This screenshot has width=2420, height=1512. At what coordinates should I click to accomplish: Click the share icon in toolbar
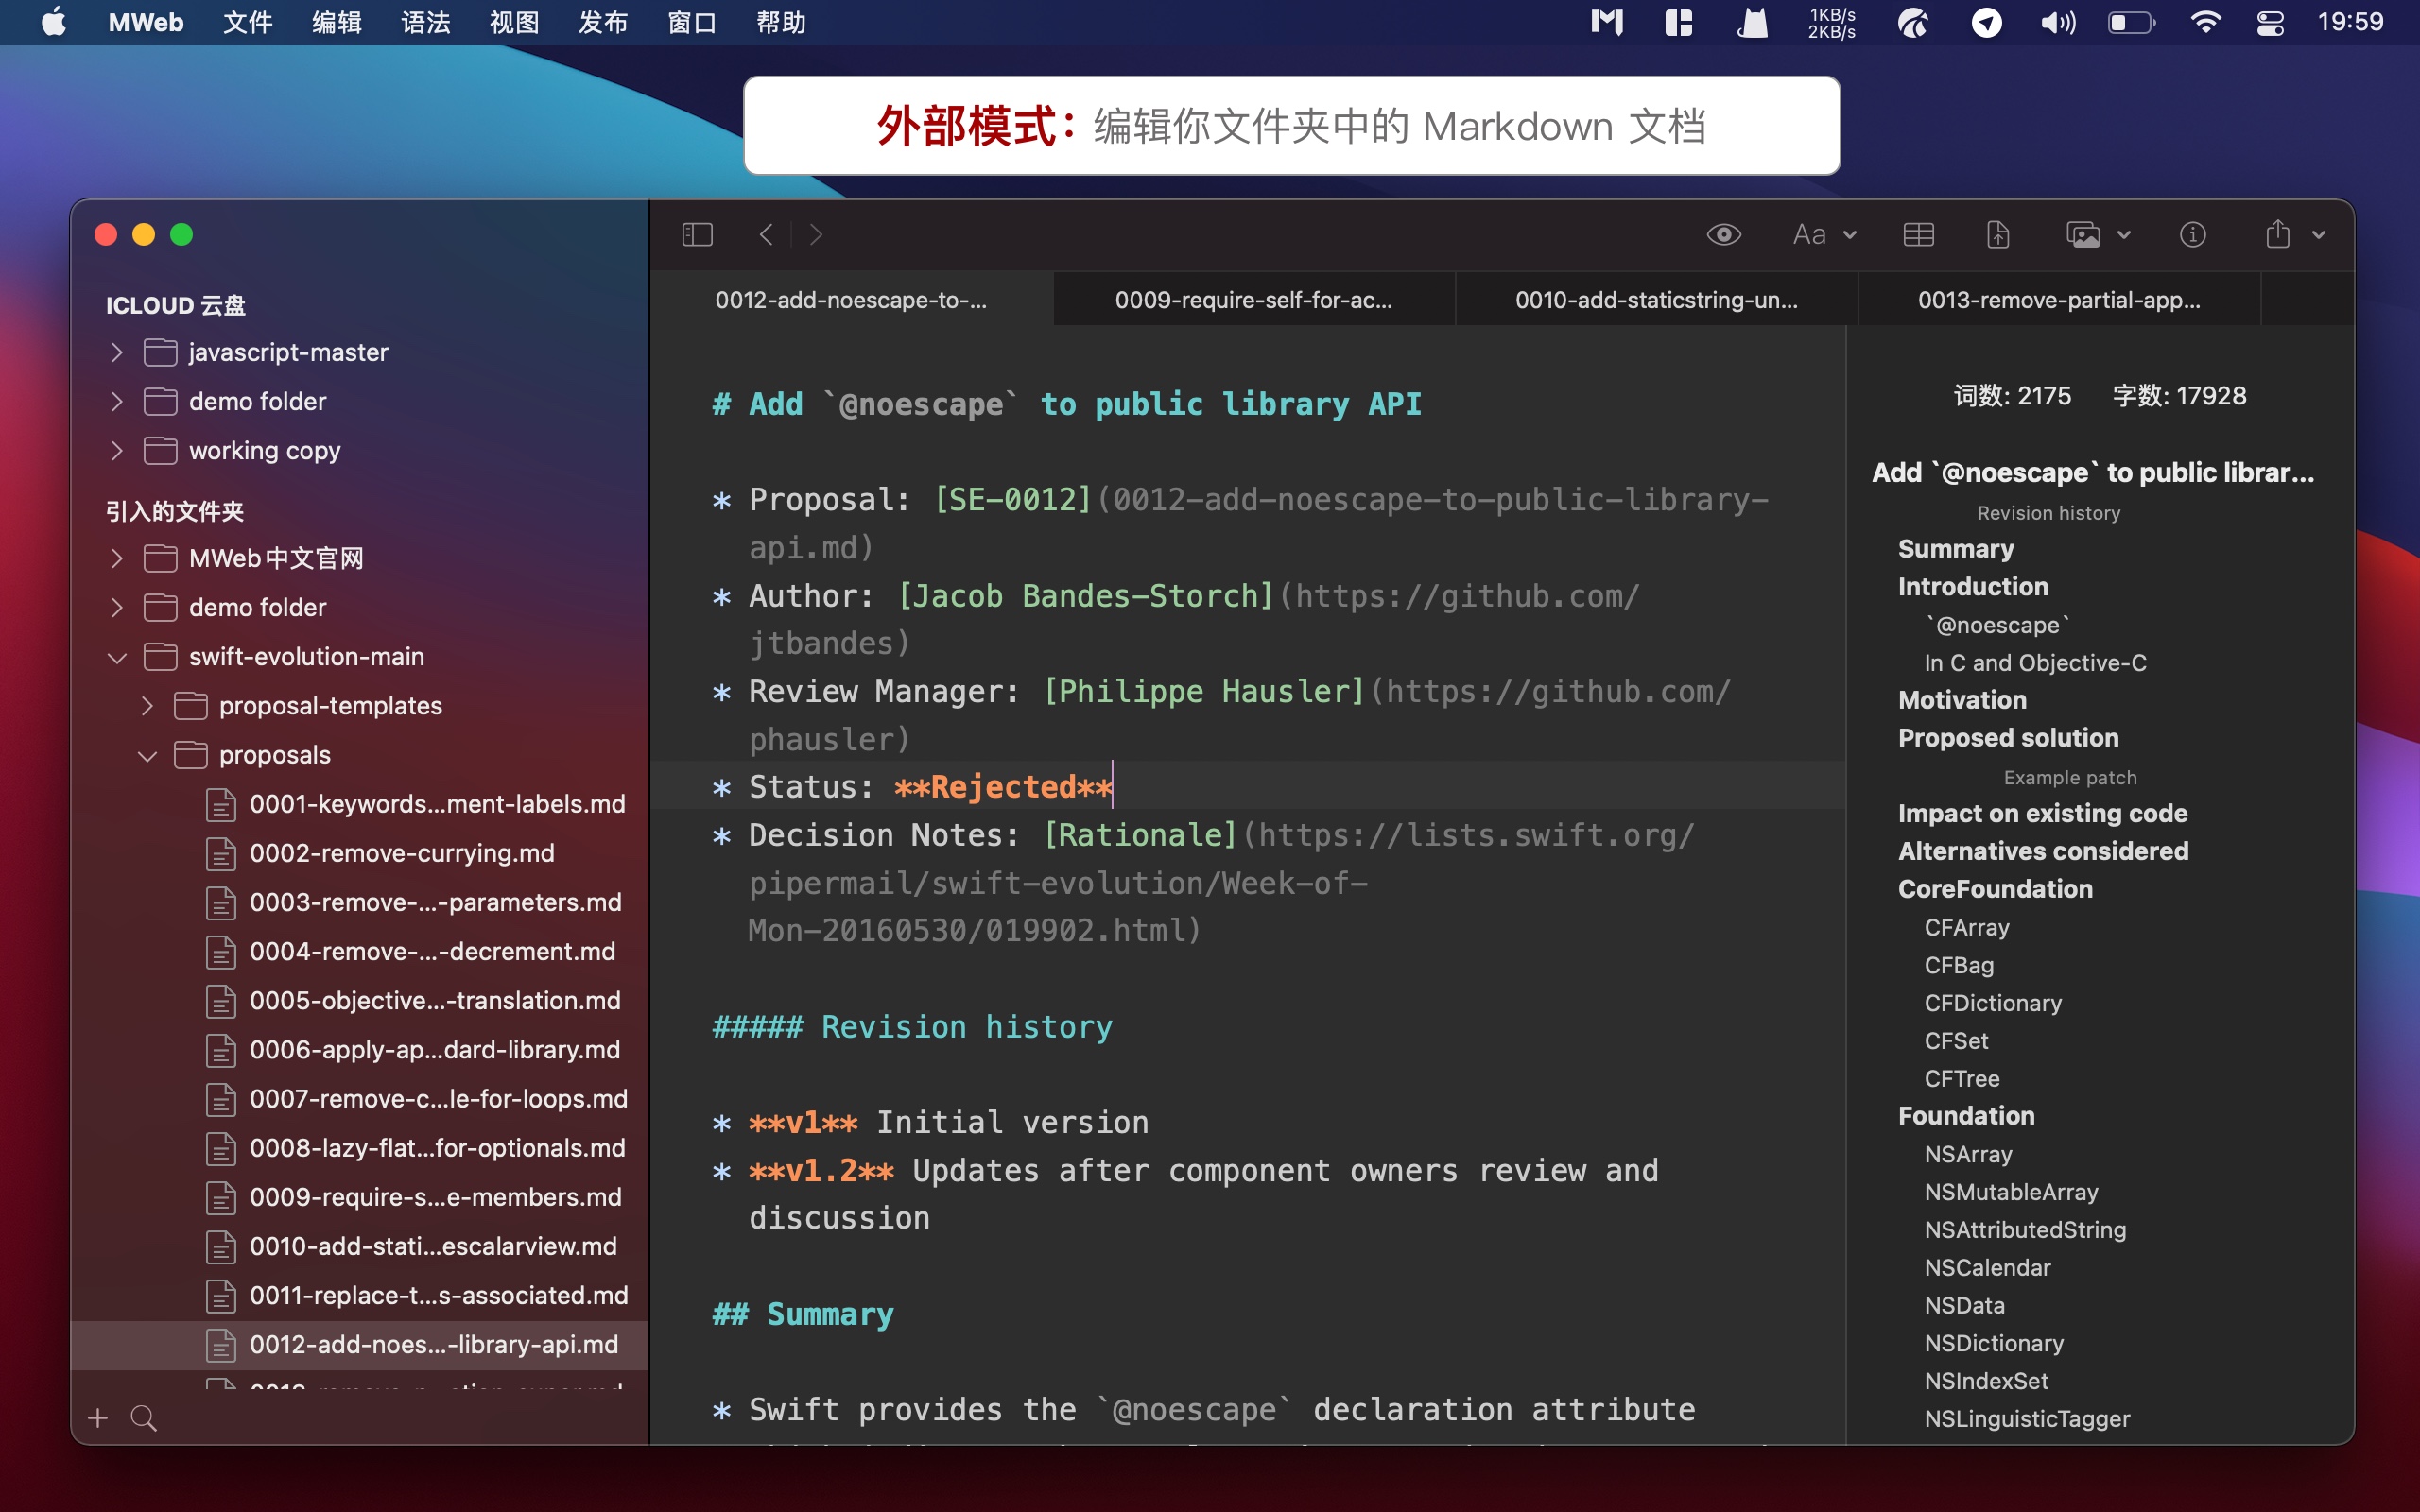point(2278,235)
